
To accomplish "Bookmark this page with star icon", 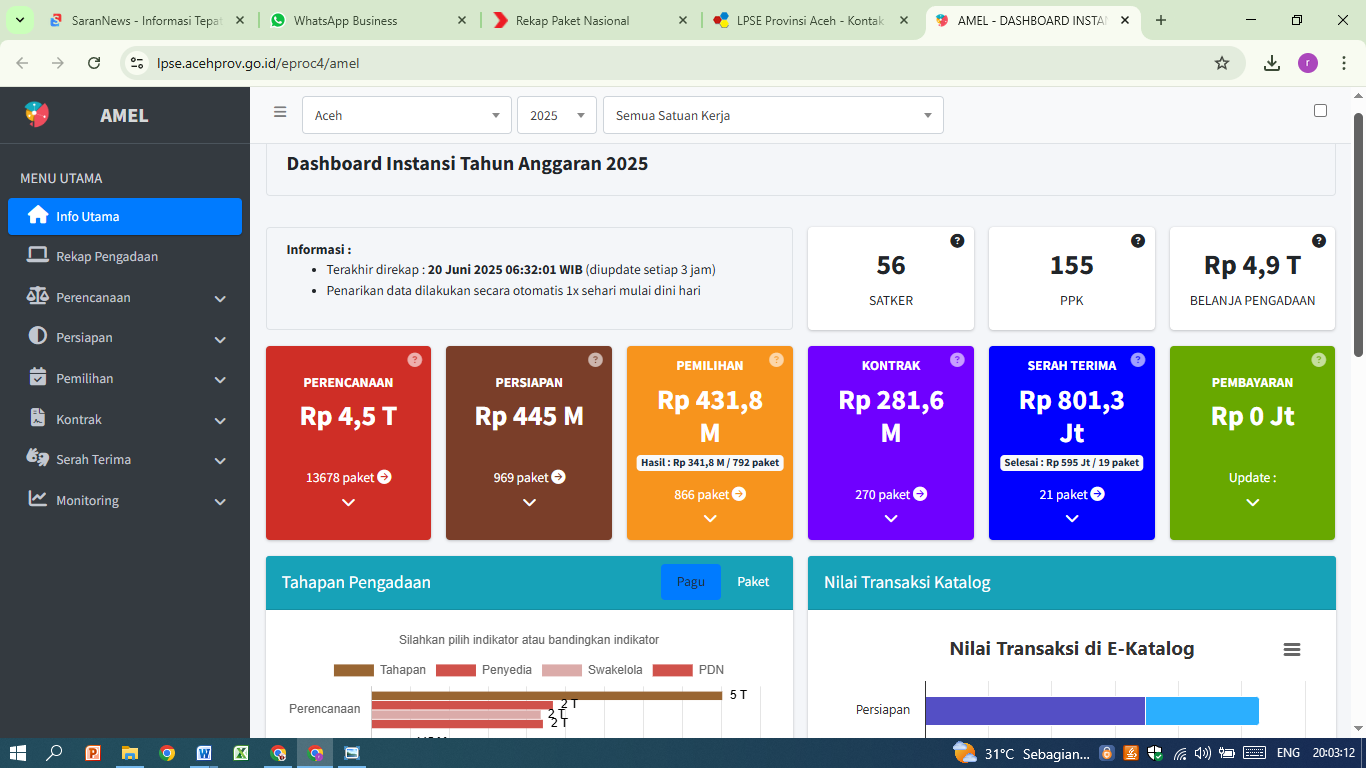I will click(1222, 63).
